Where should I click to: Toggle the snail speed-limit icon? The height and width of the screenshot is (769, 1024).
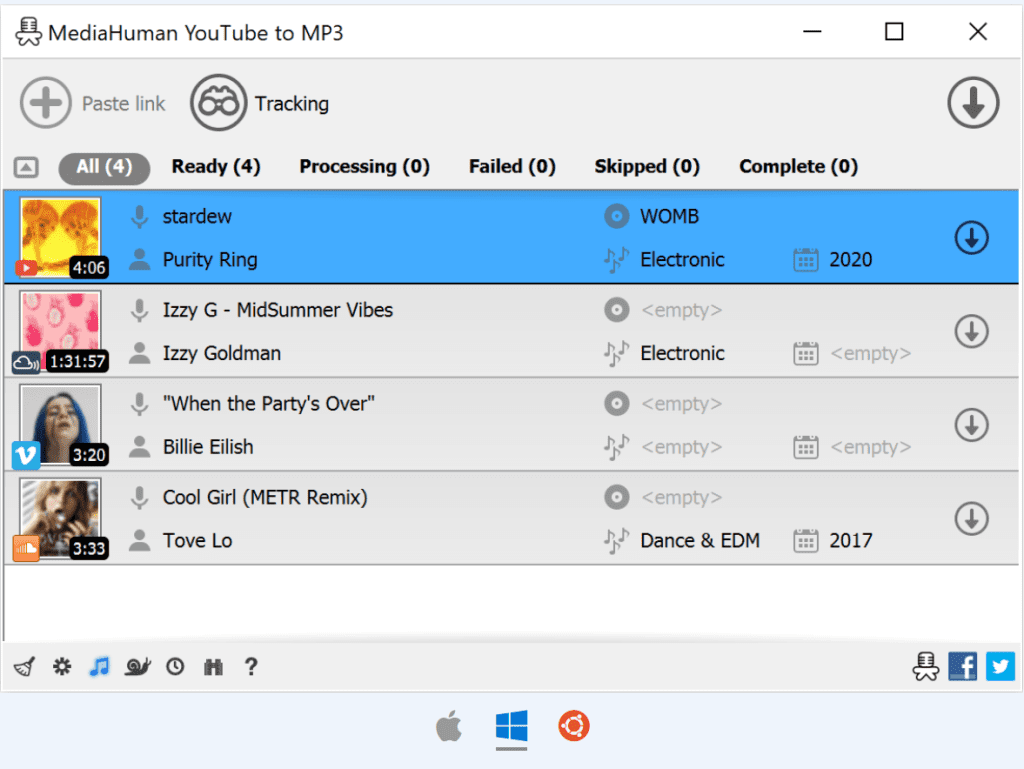(x=137, y=667)
